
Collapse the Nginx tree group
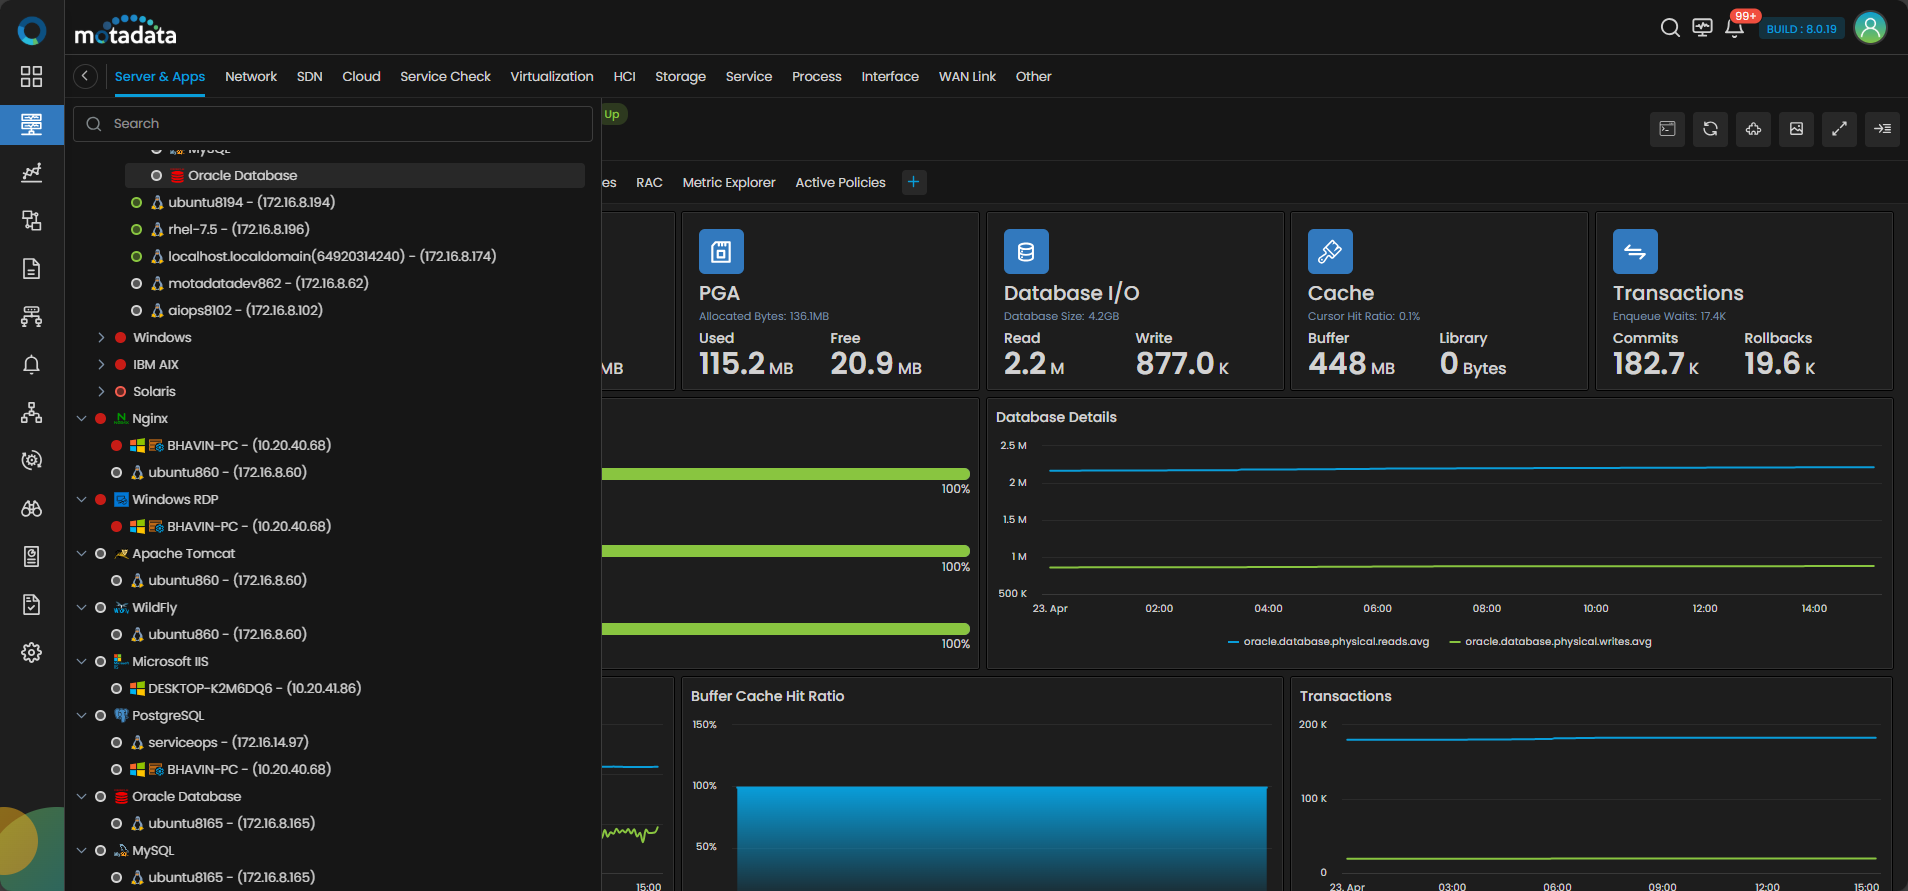tap(82, 419)
